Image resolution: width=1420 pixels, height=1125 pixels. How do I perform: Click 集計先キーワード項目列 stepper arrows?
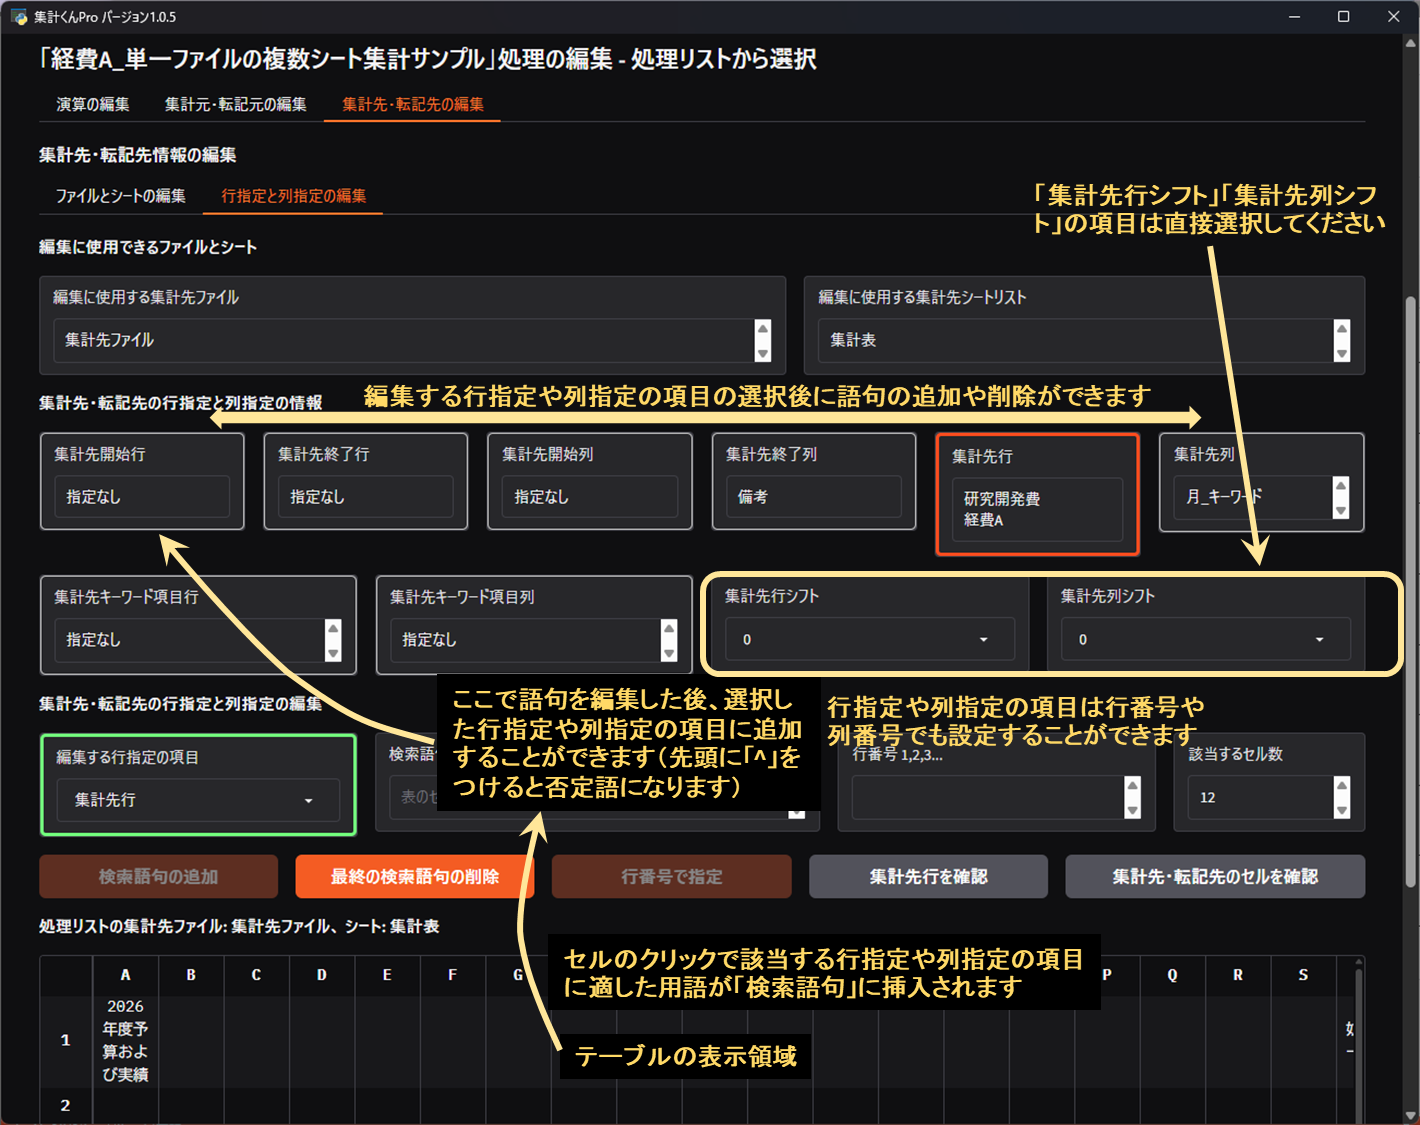(x=669, y=640)
